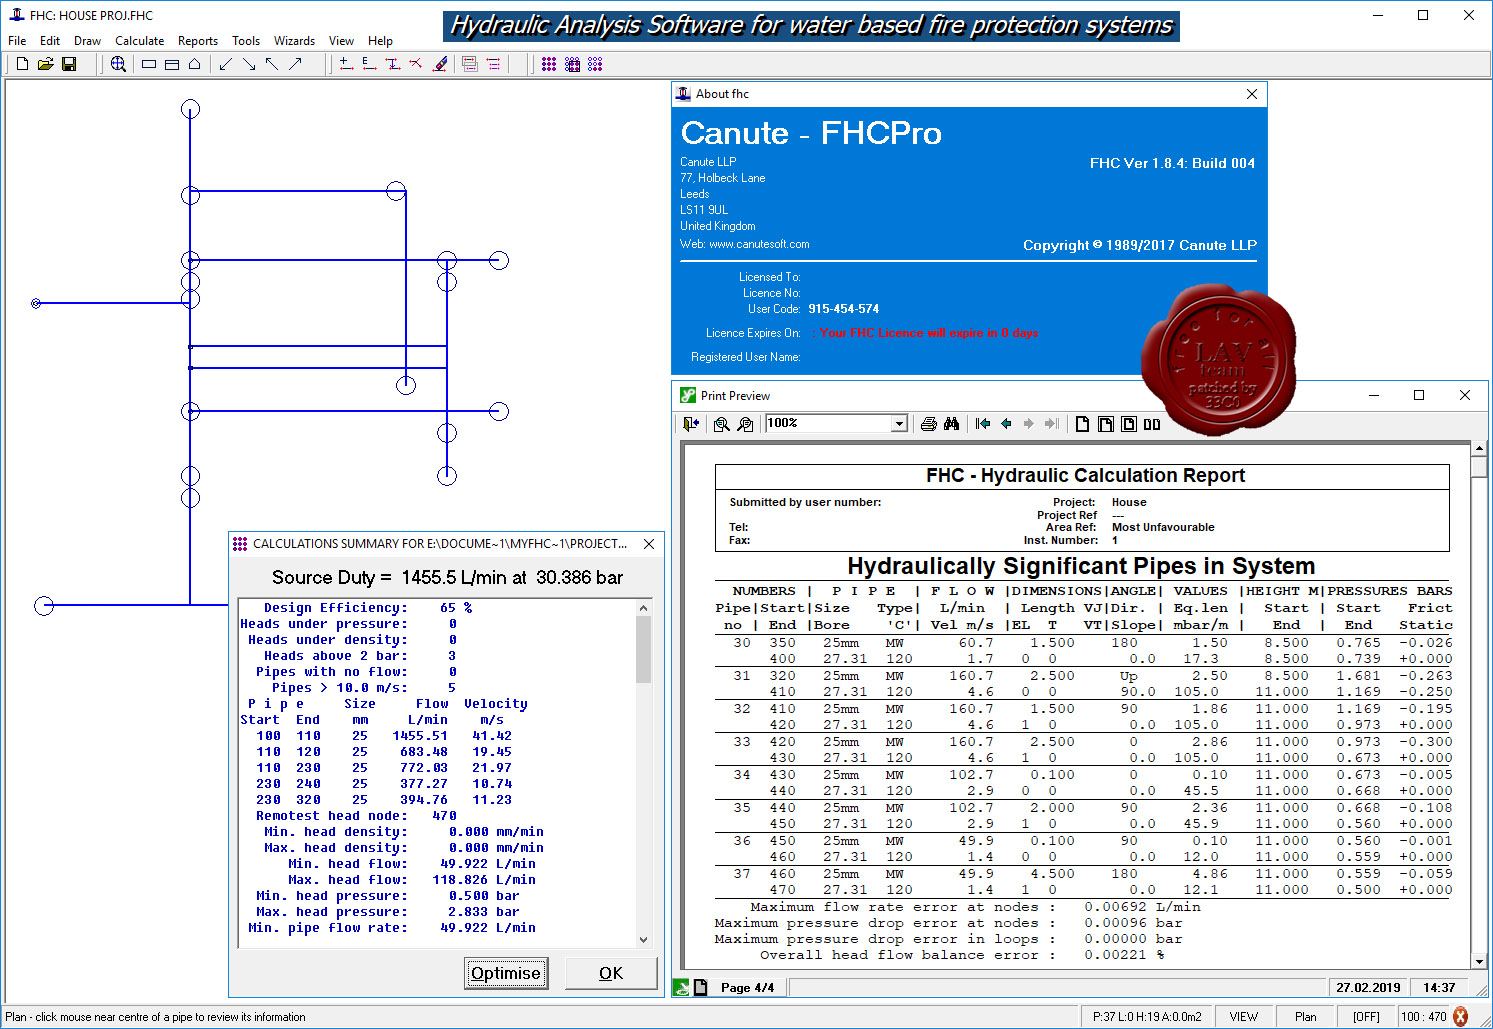Zoom out on the print preview page

pos(745,424)
